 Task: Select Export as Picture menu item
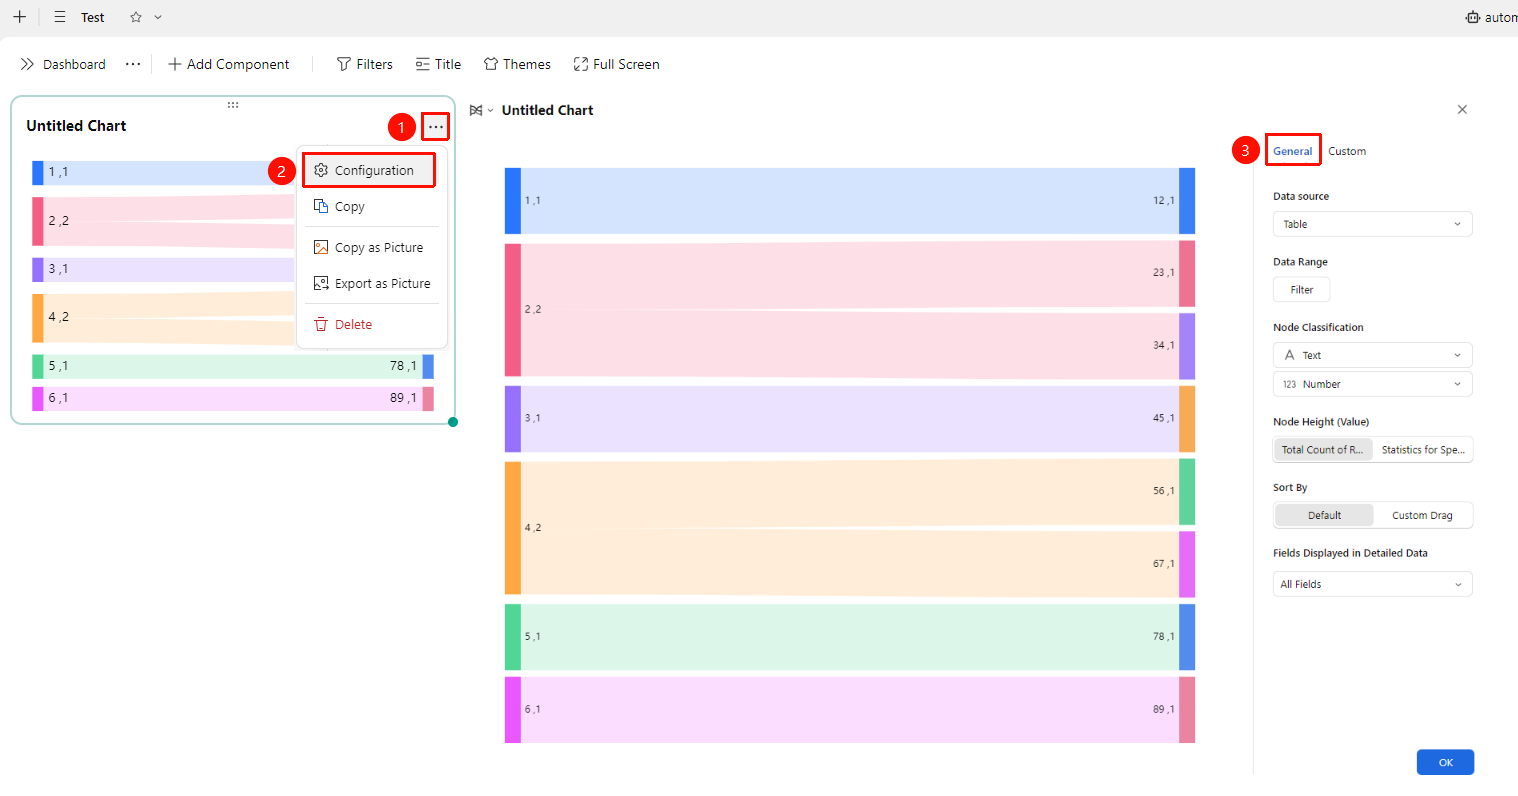pos(372,283)
